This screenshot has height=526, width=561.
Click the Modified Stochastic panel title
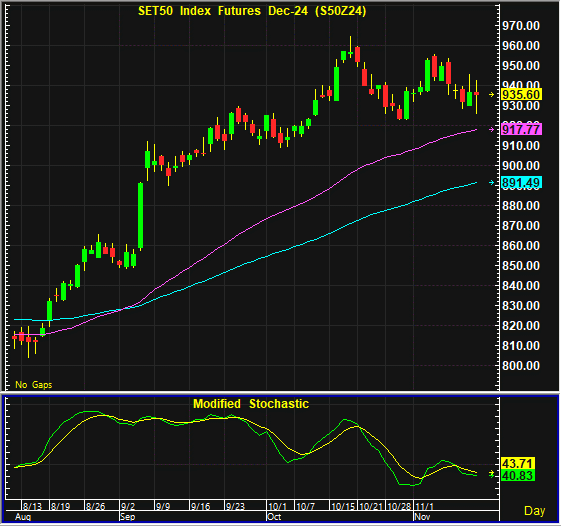251,404
